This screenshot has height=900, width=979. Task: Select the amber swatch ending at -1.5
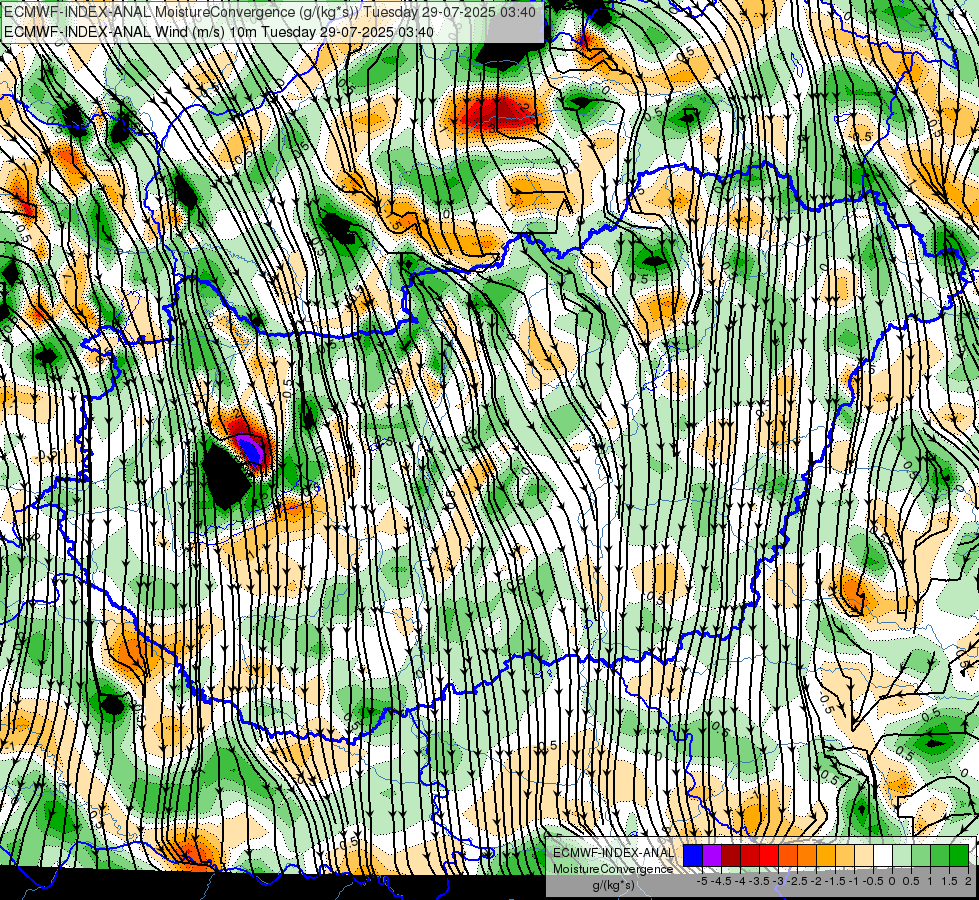(x=826, y=855)
